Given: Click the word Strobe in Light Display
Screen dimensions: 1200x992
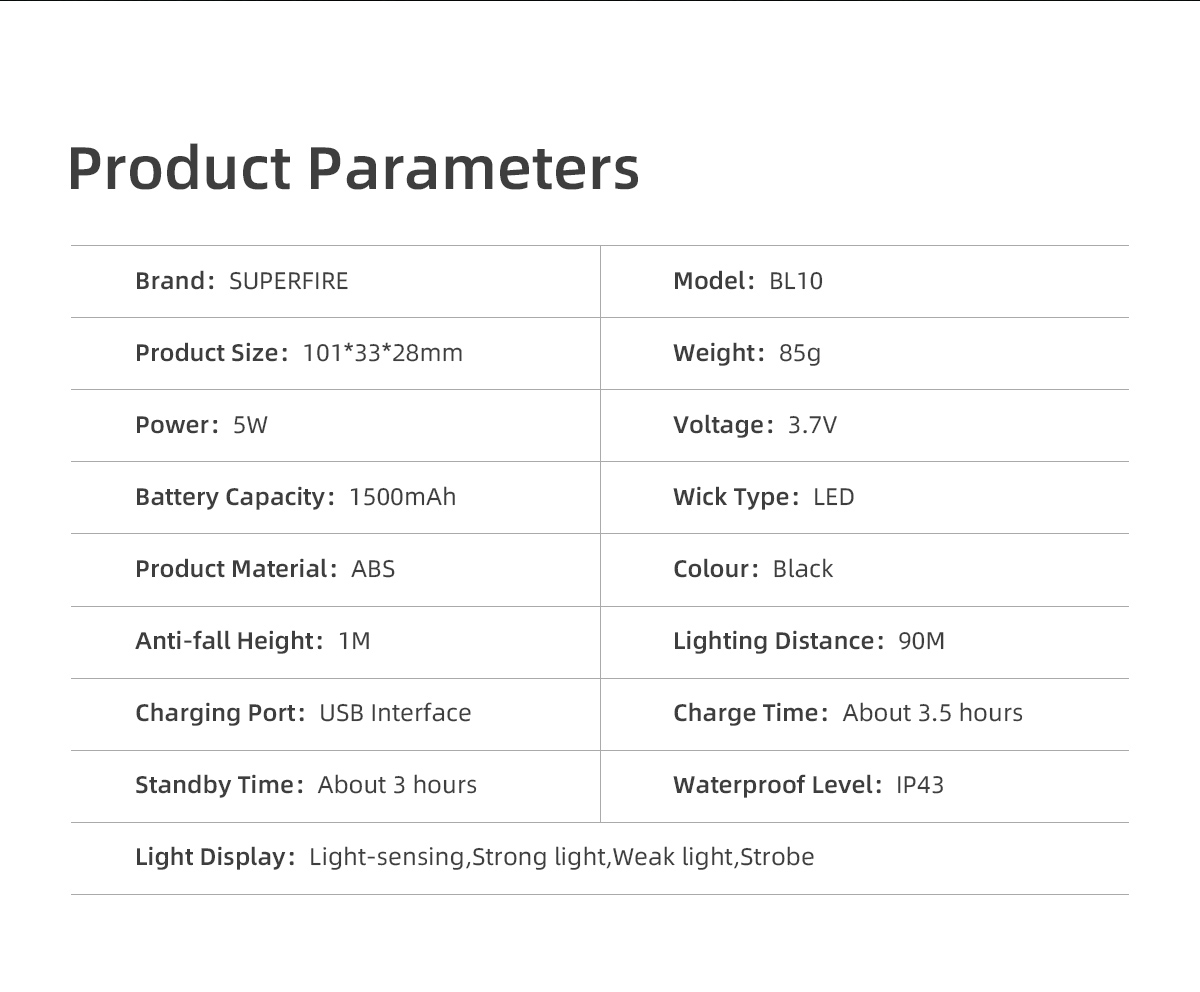Looking at the screenshot, I should pyautogui.click(x=777, y=857).
